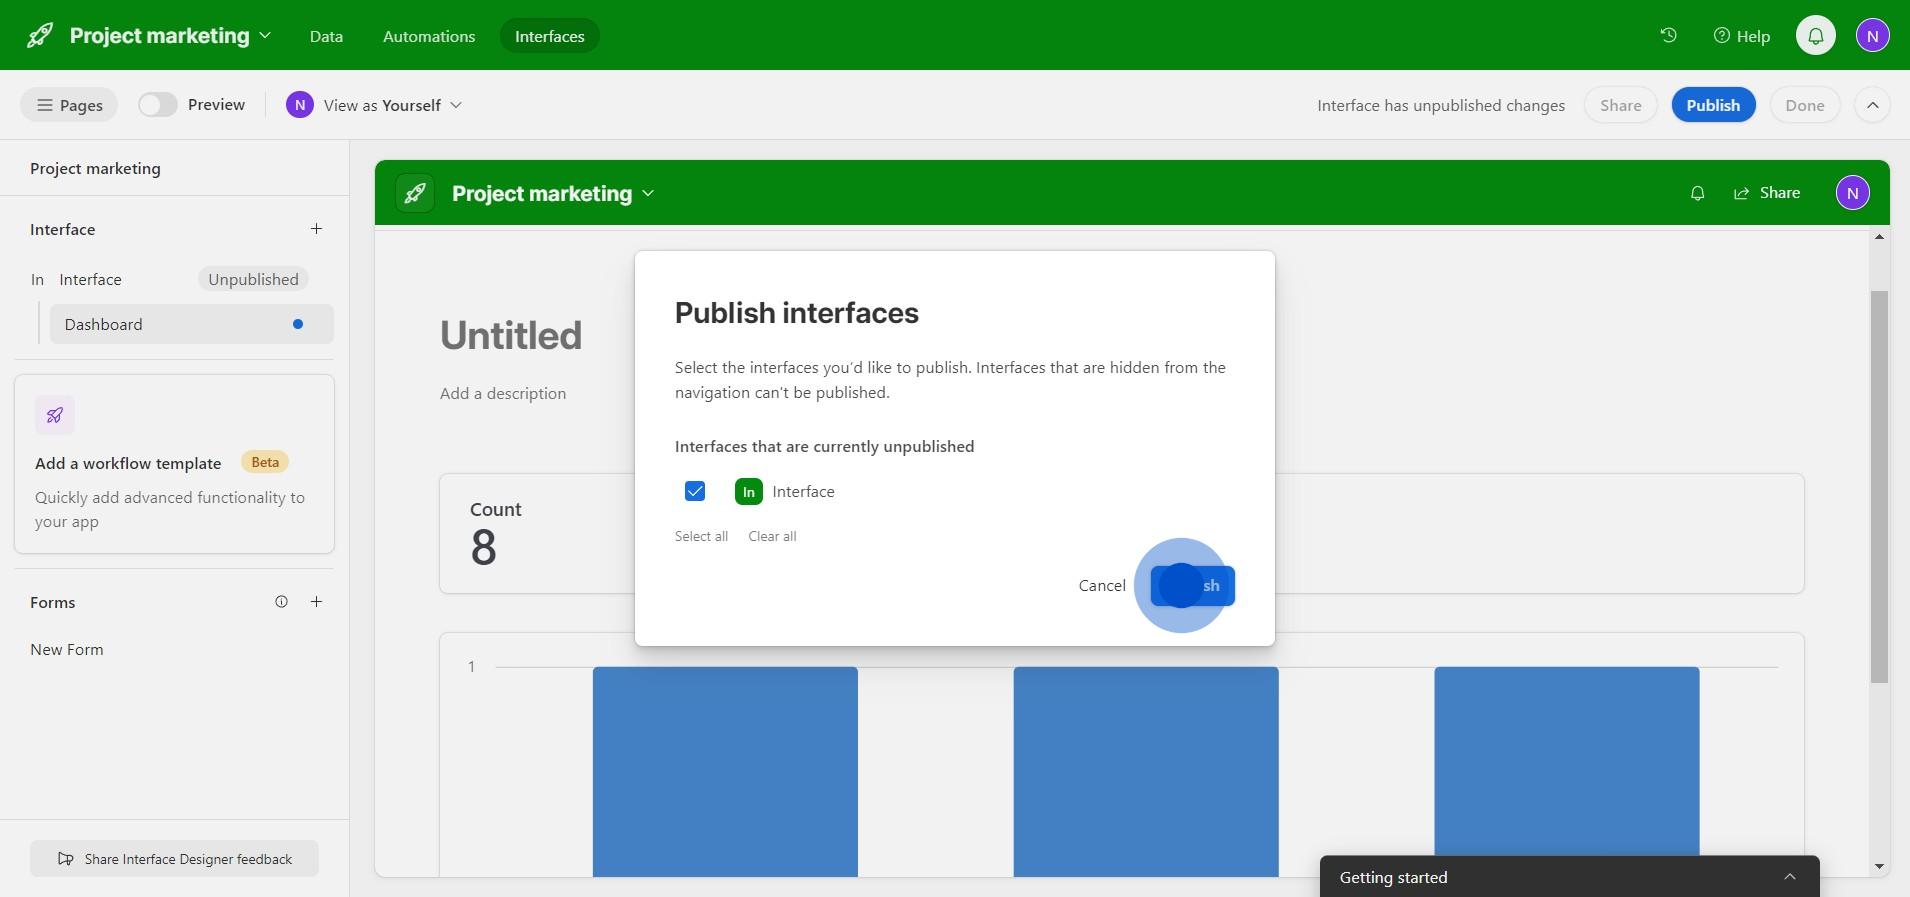Image resolution: width=1910 pixels, height=897 pixels.
Task: Confirm Publish in the dialog
Action: point(1193,586)
